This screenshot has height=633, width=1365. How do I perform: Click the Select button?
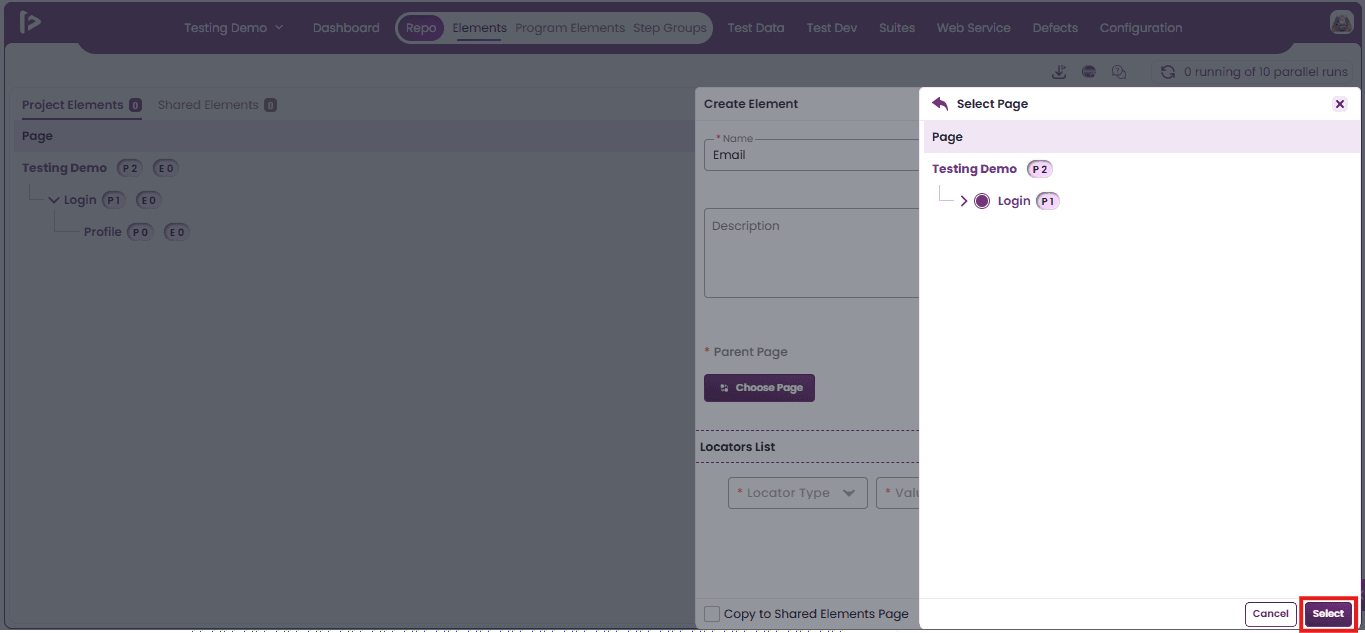click(x=1328, y=614)
